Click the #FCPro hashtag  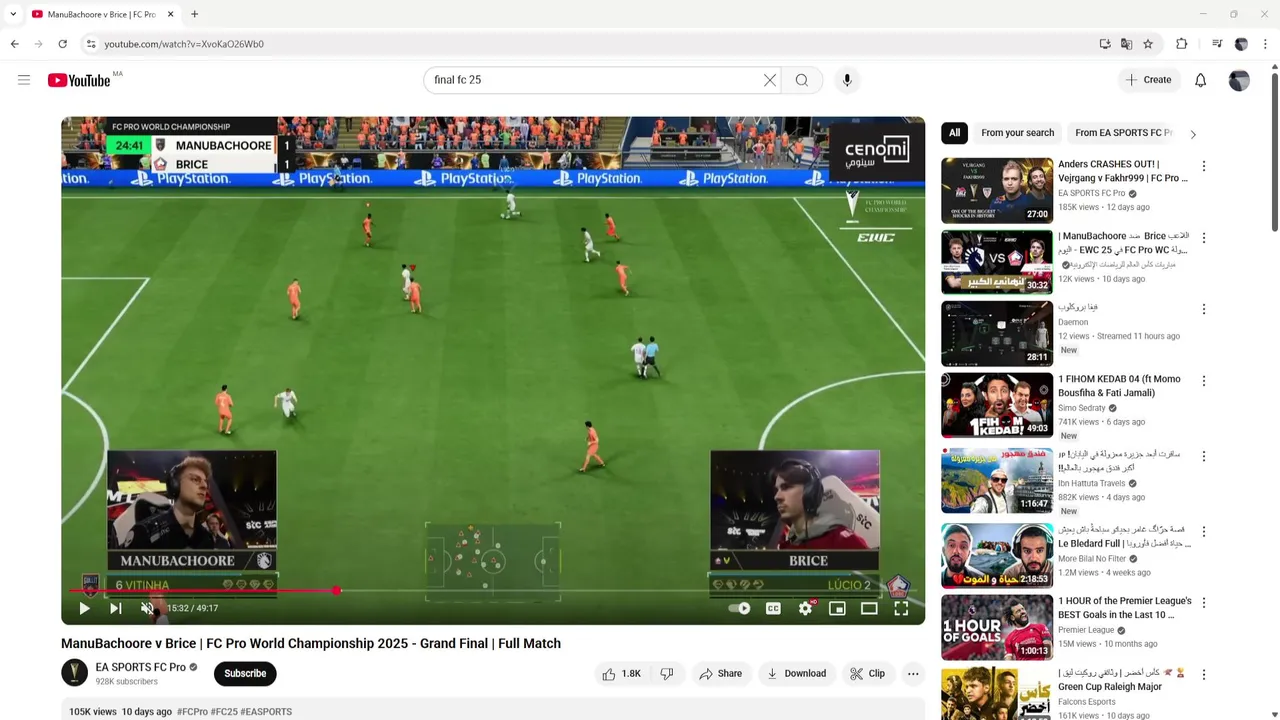coord(192,712)
